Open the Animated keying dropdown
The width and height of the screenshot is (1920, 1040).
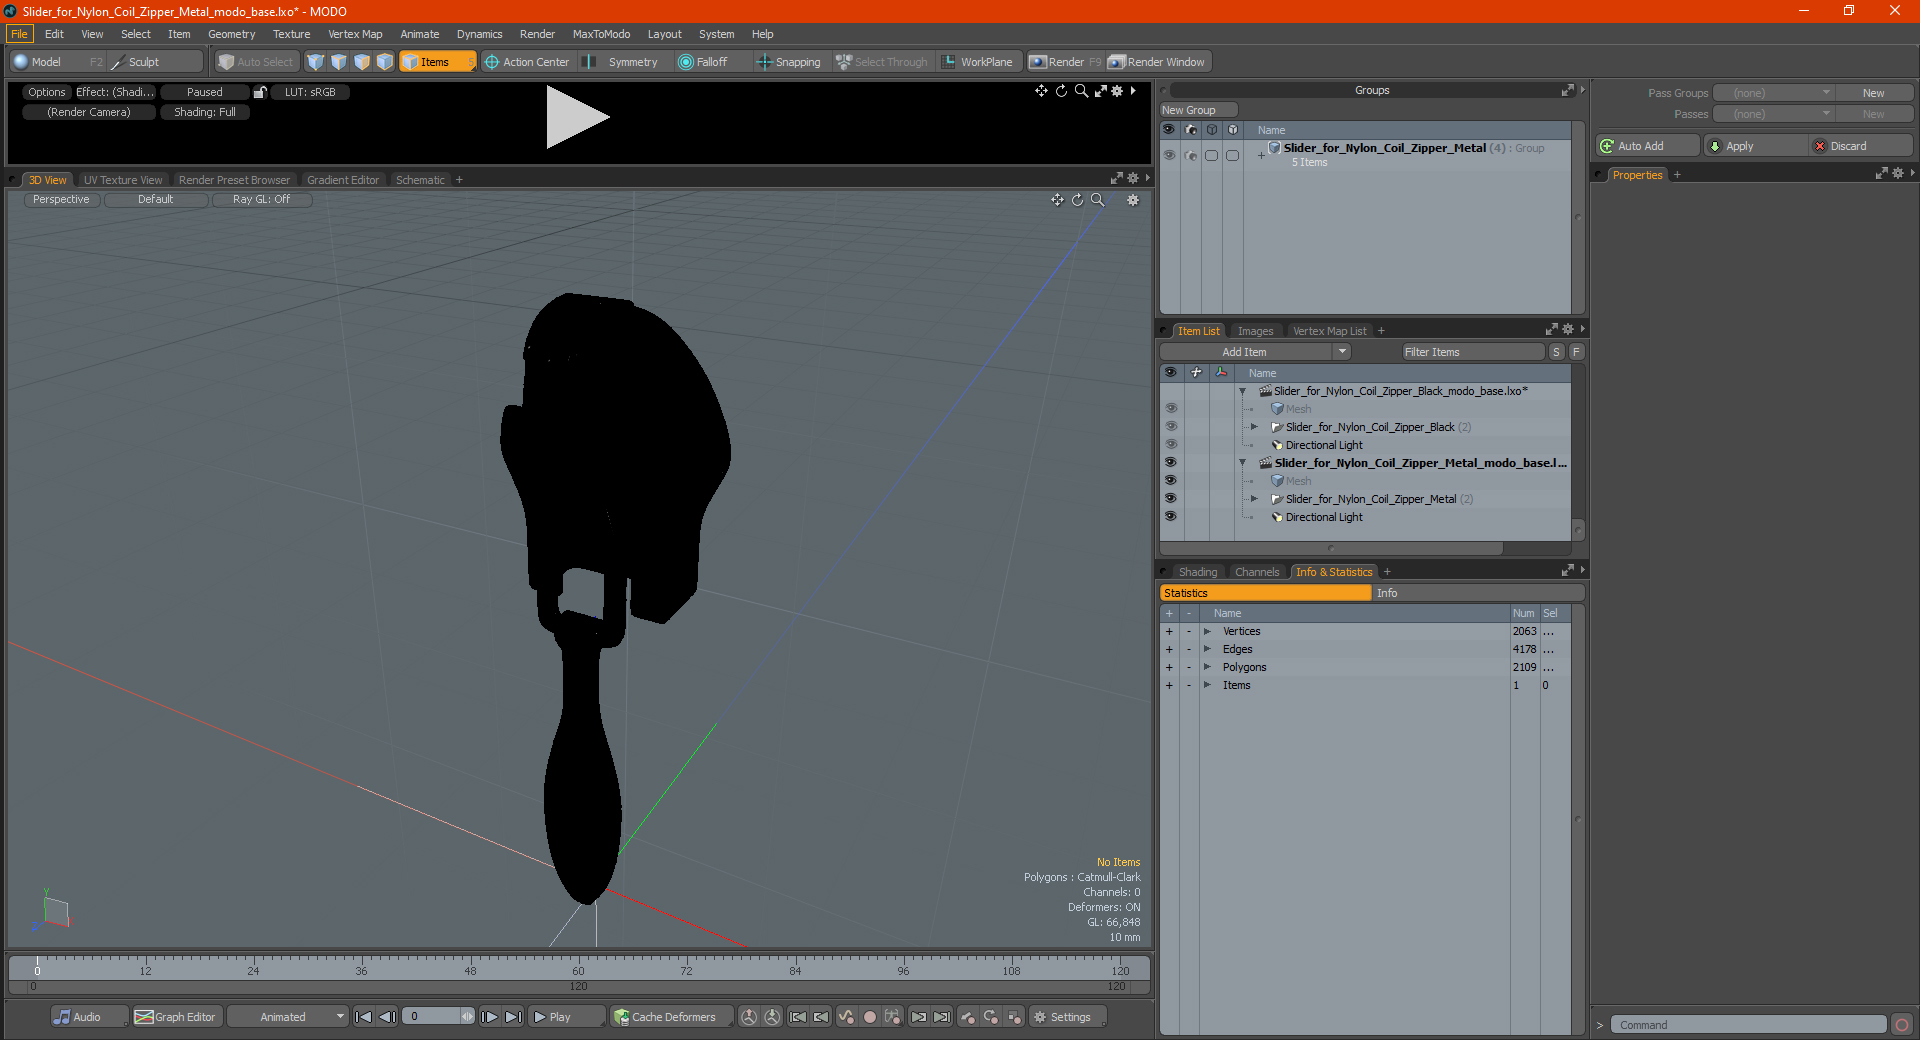point(288,1017)
